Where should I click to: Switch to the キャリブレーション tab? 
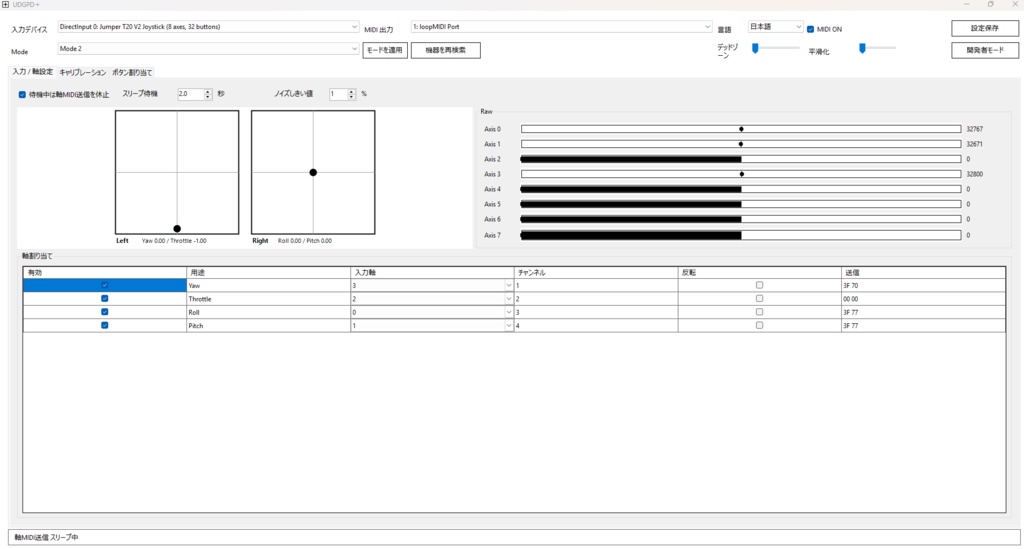(x=82, y=72)
